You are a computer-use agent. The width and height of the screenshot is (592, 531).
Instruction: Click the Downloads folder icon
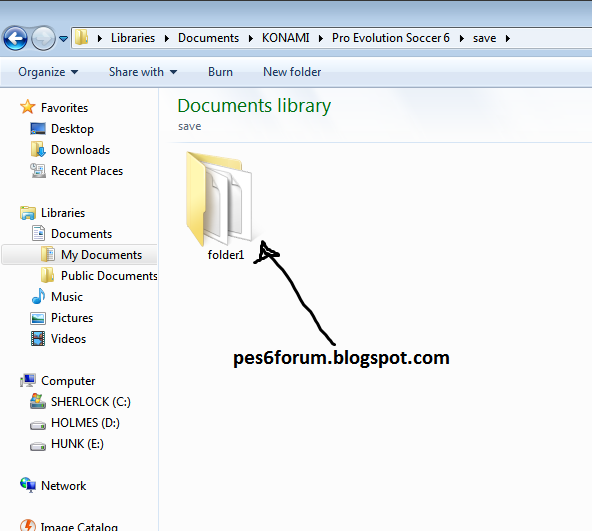pos(38,149)
